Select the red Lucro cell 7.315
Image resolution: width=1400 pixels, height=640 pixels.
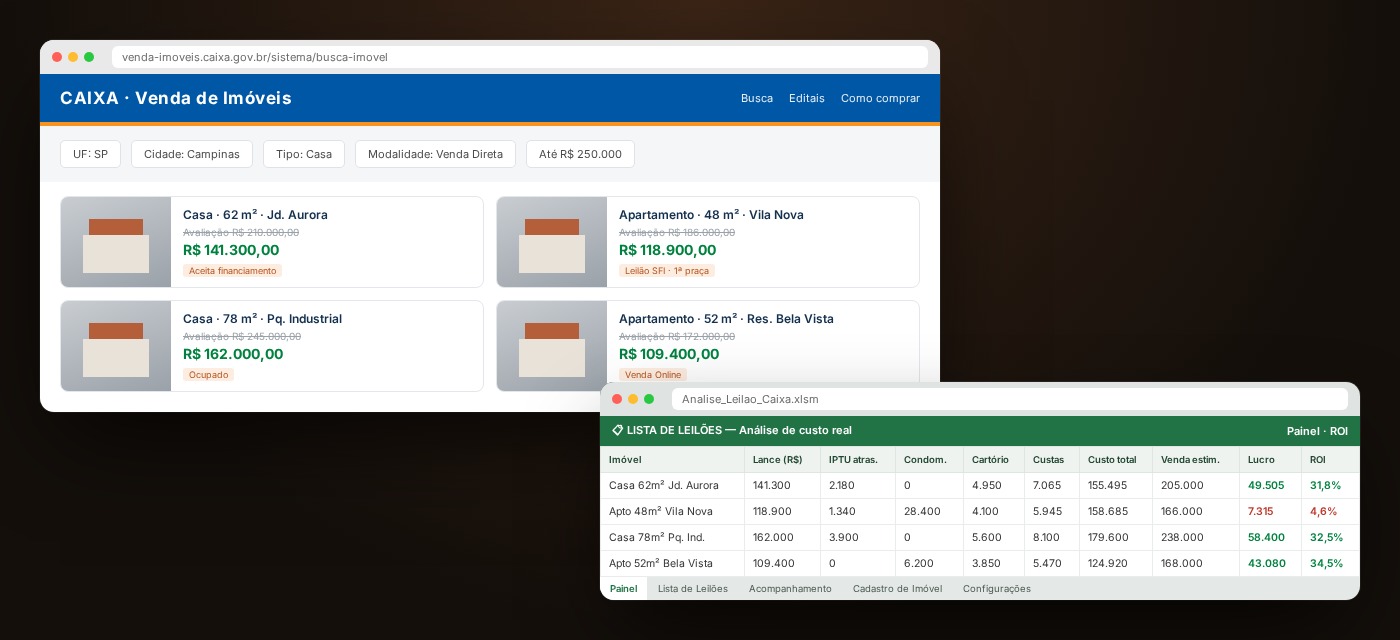pos(1270,511)
